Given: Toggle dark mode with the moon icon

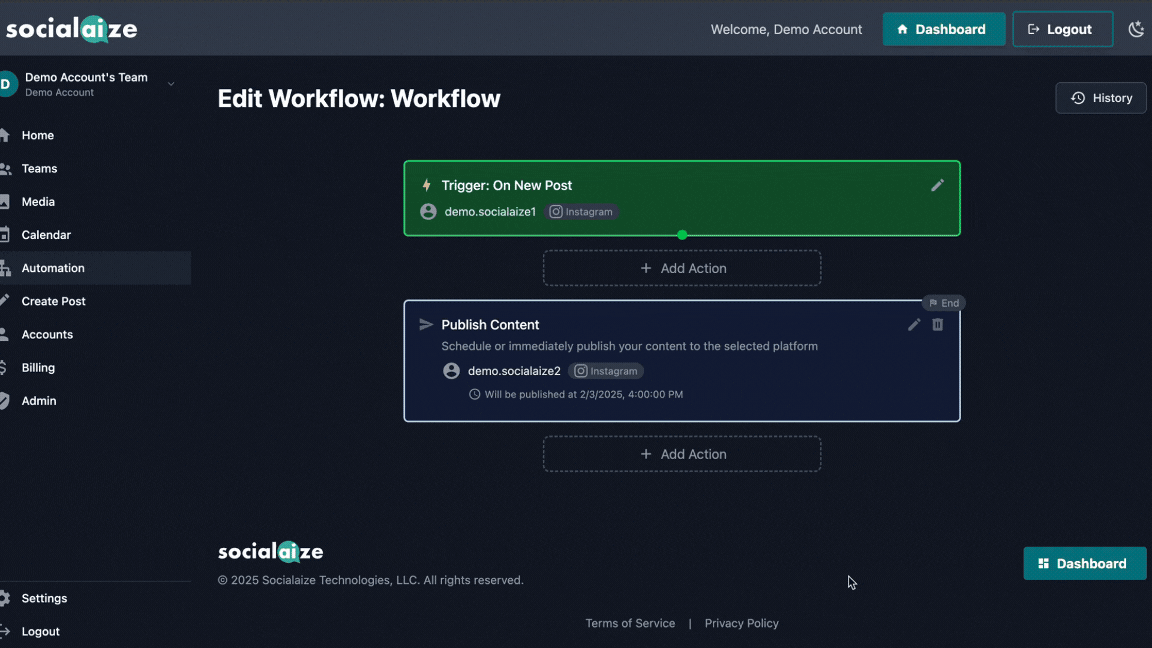Looking at the screenshot, I should 1136,28.
